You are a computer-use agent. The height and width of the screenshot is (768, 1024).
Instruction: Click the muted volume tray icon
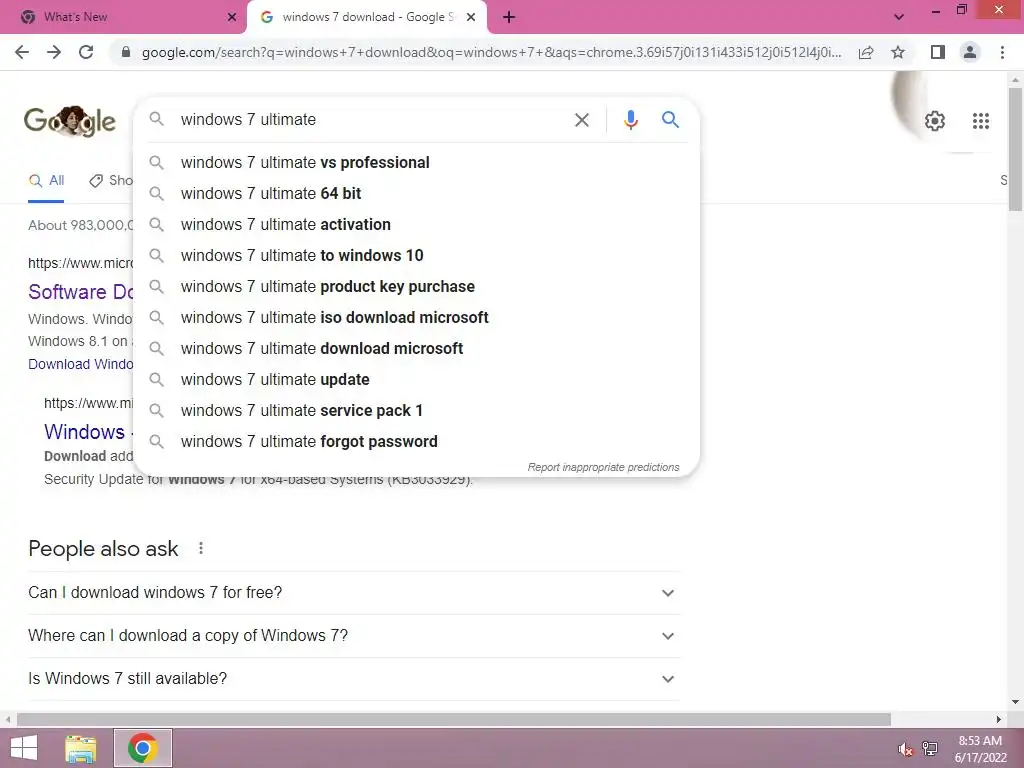tap(905, 749)
